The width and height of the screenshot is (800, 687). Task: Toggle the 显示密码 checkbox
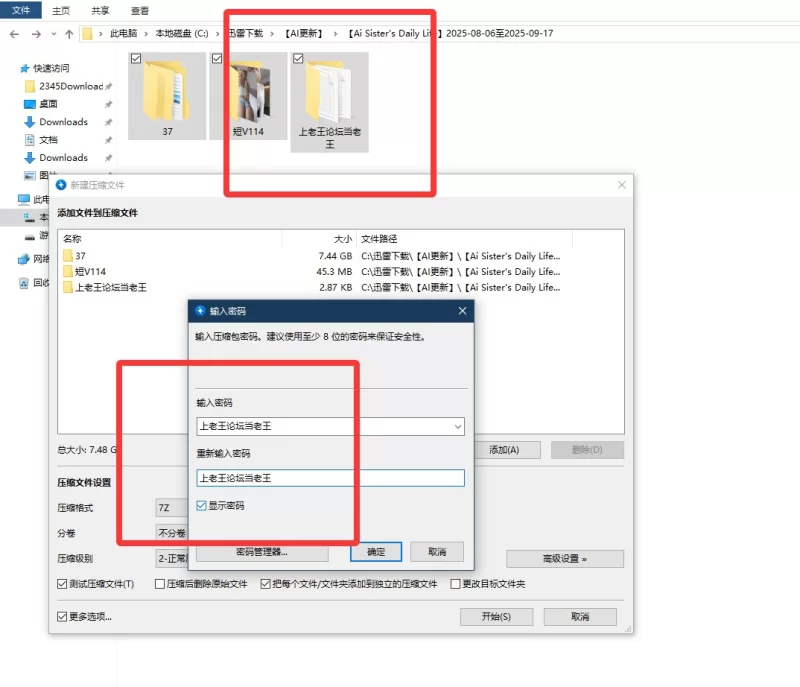[203, 506]
